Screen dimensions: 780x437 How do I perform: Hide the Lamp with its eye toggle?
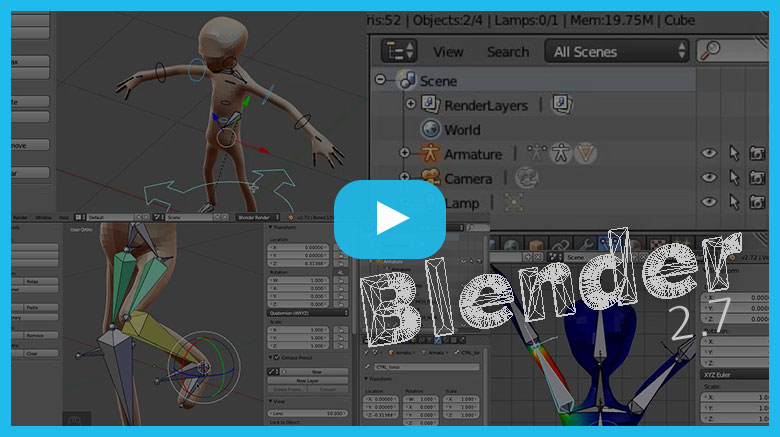(709, 202)
